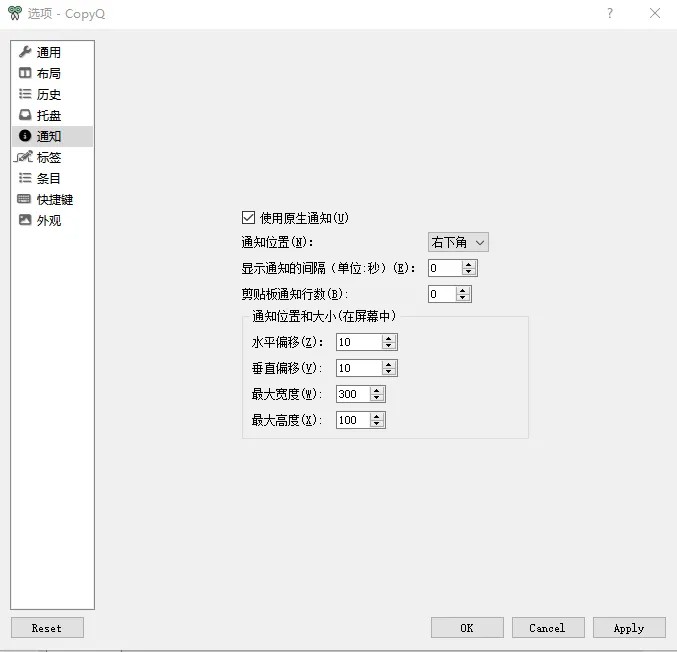Image resolution: width=677 pixels, height=652 pixels.
Task: Decrease 最大宽度 with down arrow
Action: point(377,397)
